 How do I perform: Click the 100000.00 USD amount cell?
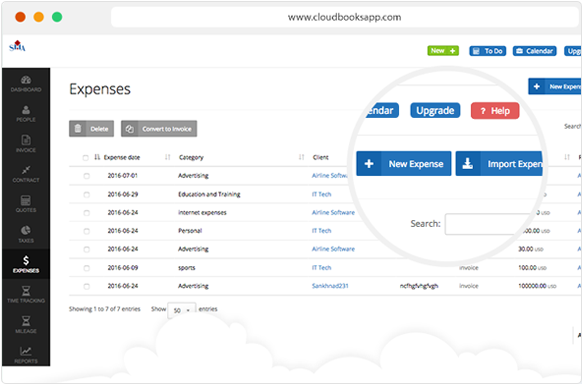pos(537,286)
